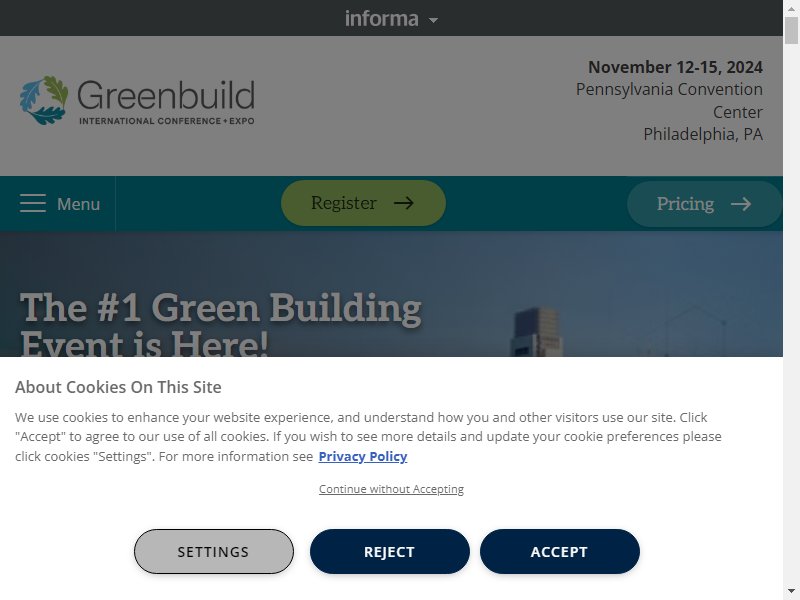The width and height of the screenshot is (800, 600).
Task: Click the hero headline The #1 Green Building Event
Action: [220, 325]
